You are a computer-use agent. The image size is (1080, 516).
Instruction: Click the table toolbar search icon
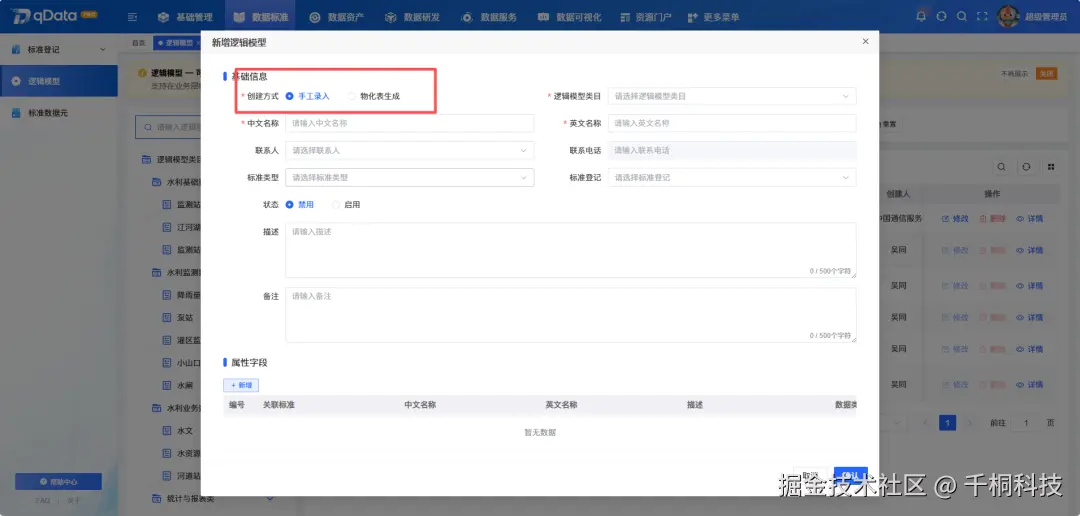point(1001,167)
